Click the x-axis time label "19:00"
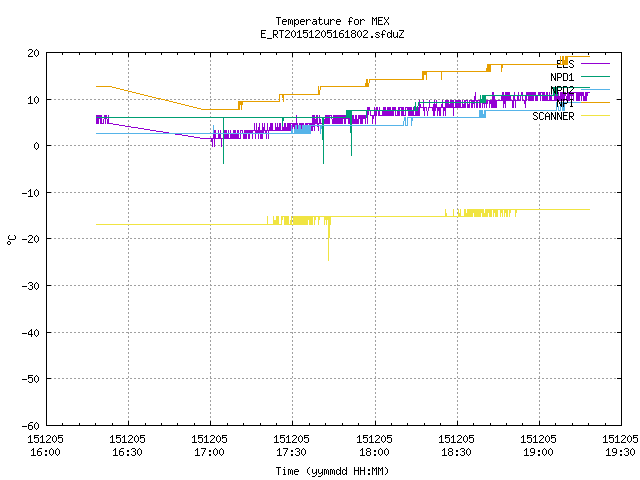 [x=538, y=452]
